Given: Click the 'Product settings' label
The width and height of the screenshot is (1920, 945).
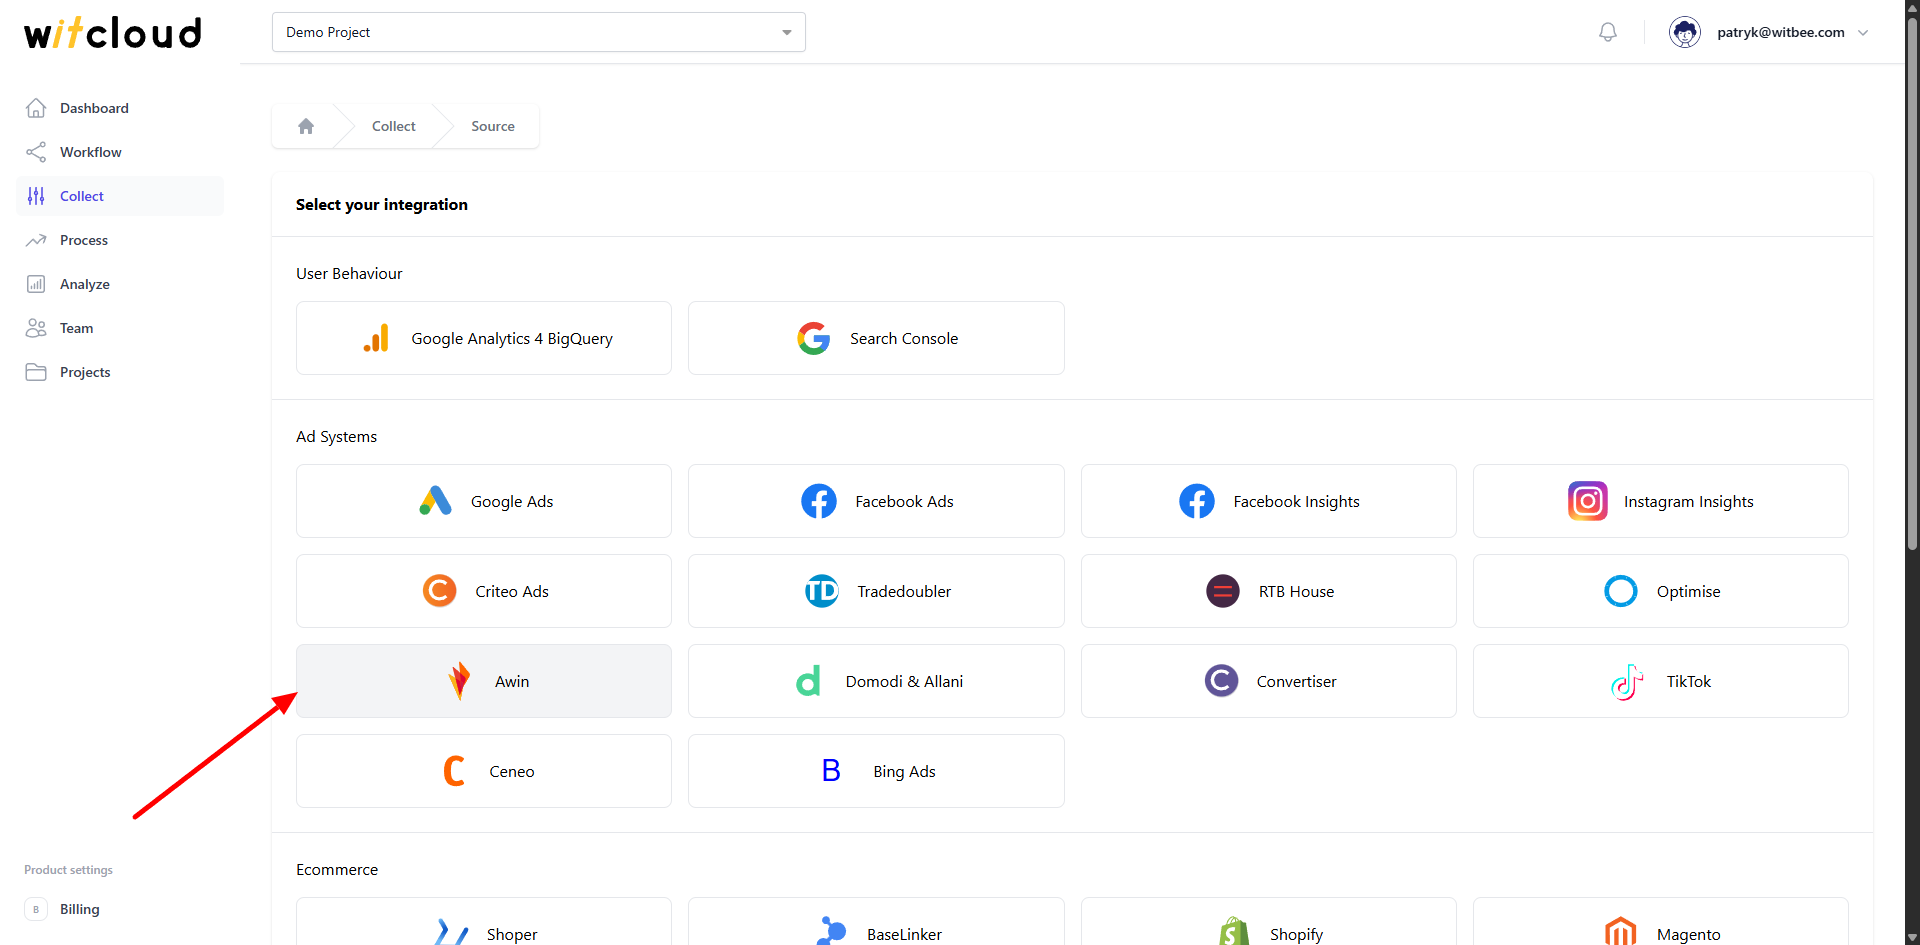Looking at the screenshot, I should point(68,870).
